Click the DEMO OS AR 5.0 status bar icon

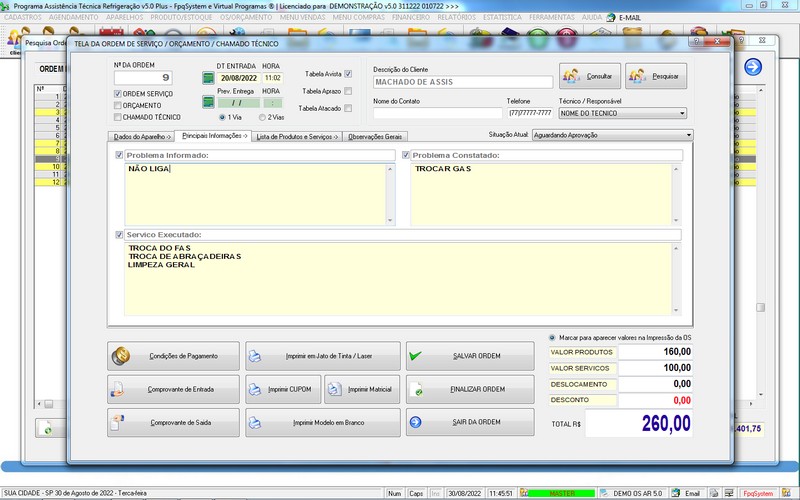pyautogui.click(x=604, y=493)
